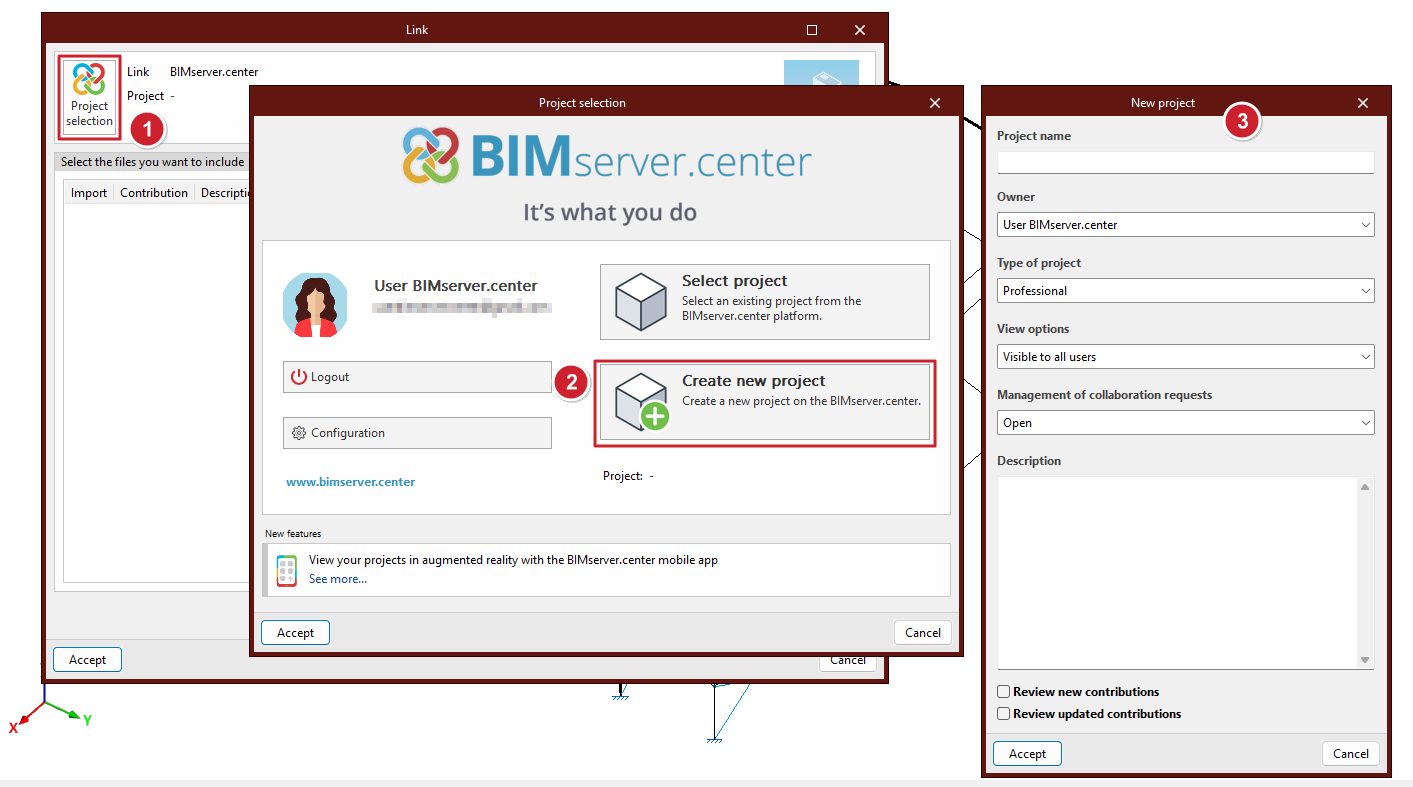Click the user avatar picture
1413x787 pixels.
(x=315, y=305)
